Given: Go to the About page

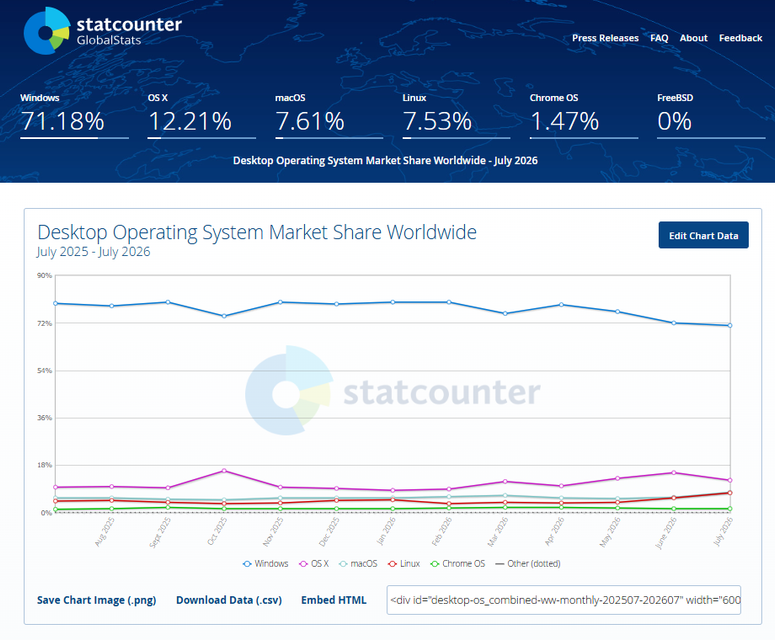Looking at the screenshot, I should pyautogui.click(x=693, y=38).
